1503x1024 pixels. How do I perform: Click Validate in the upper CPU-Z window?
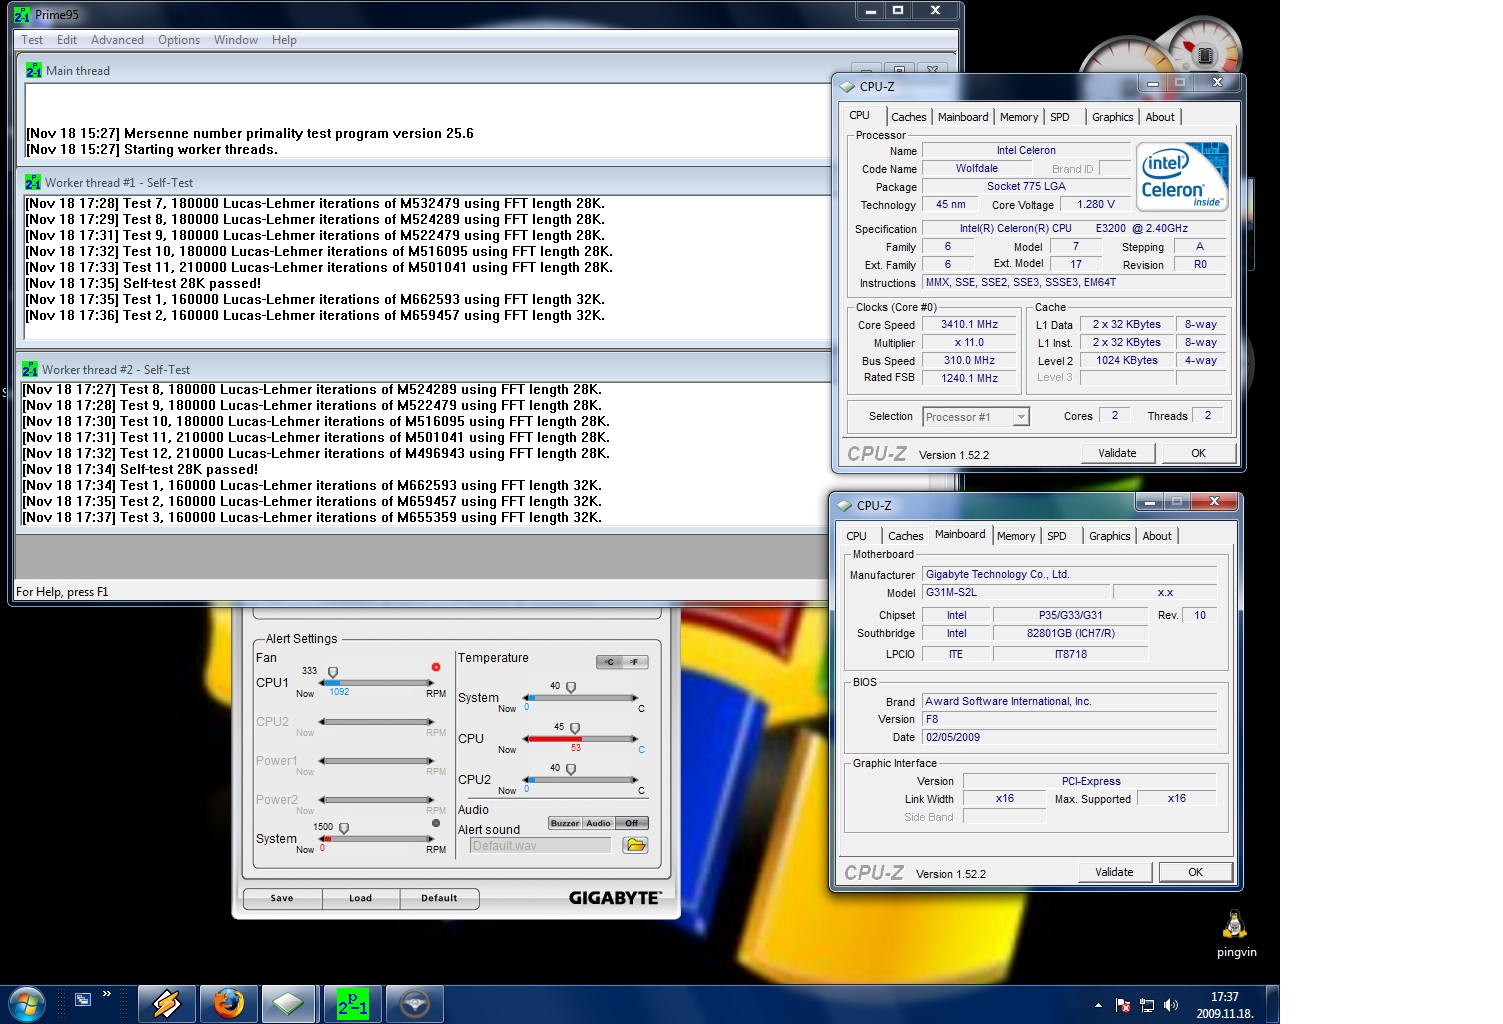1117,453
